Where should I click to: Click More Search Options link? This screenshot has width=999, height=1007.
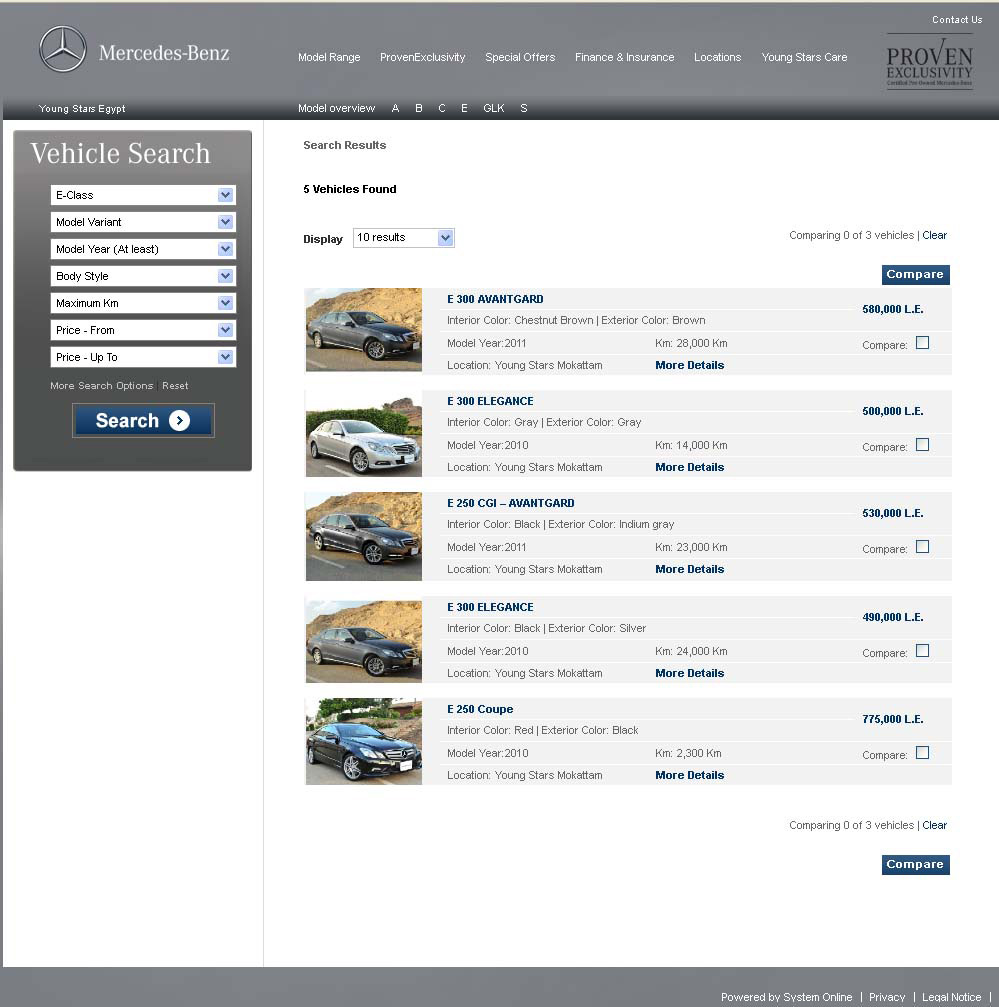pos(101,386)
